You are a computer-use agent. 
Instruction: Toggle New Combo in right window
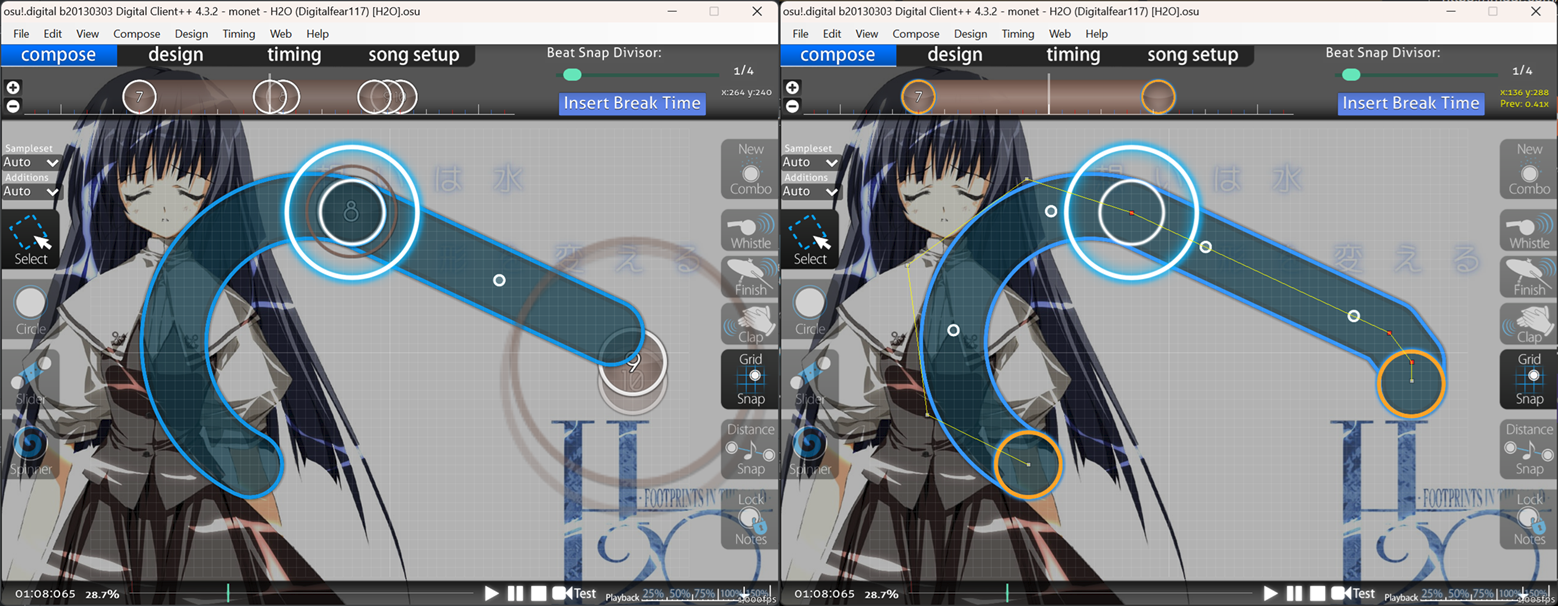pos(1529,169)
